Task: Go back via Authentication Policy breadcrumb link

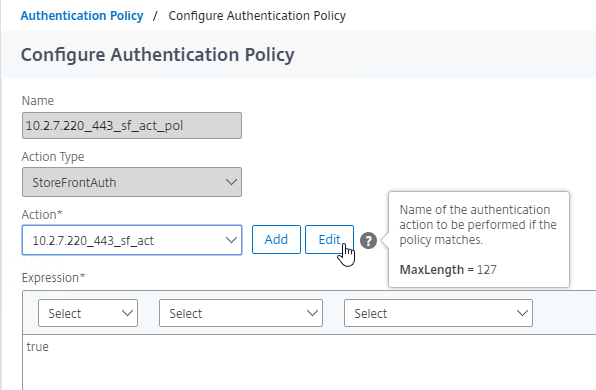Action: [x=82, y=16]
